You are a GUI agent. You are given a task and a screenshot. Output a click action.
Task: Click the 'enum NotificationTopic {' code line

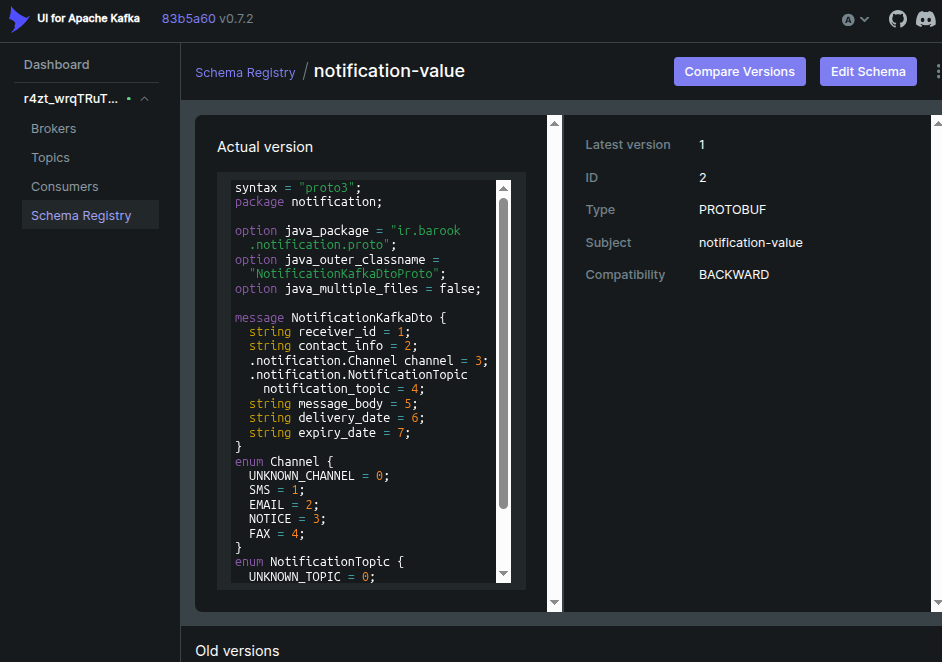(319, 562)
